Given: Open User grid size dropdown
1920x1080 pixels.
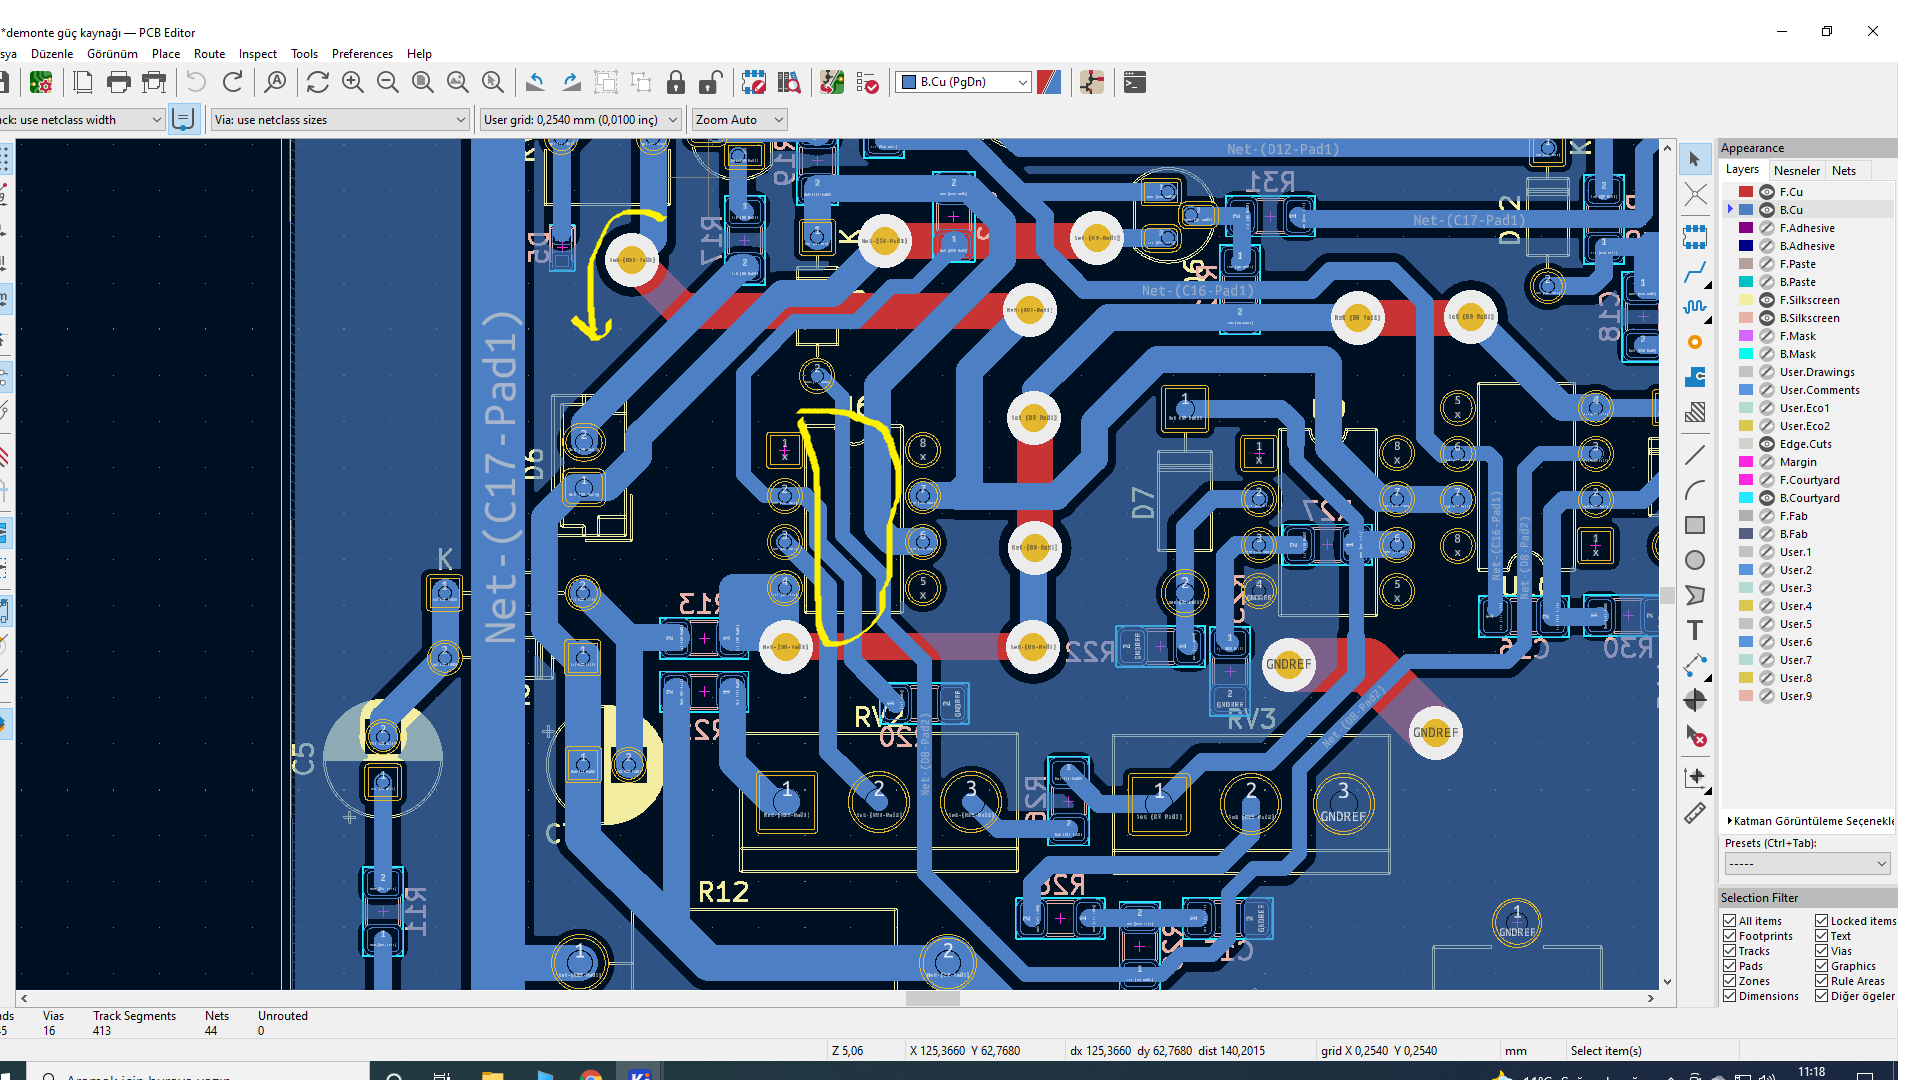Looking at the screenshot, I should [581, 120].
